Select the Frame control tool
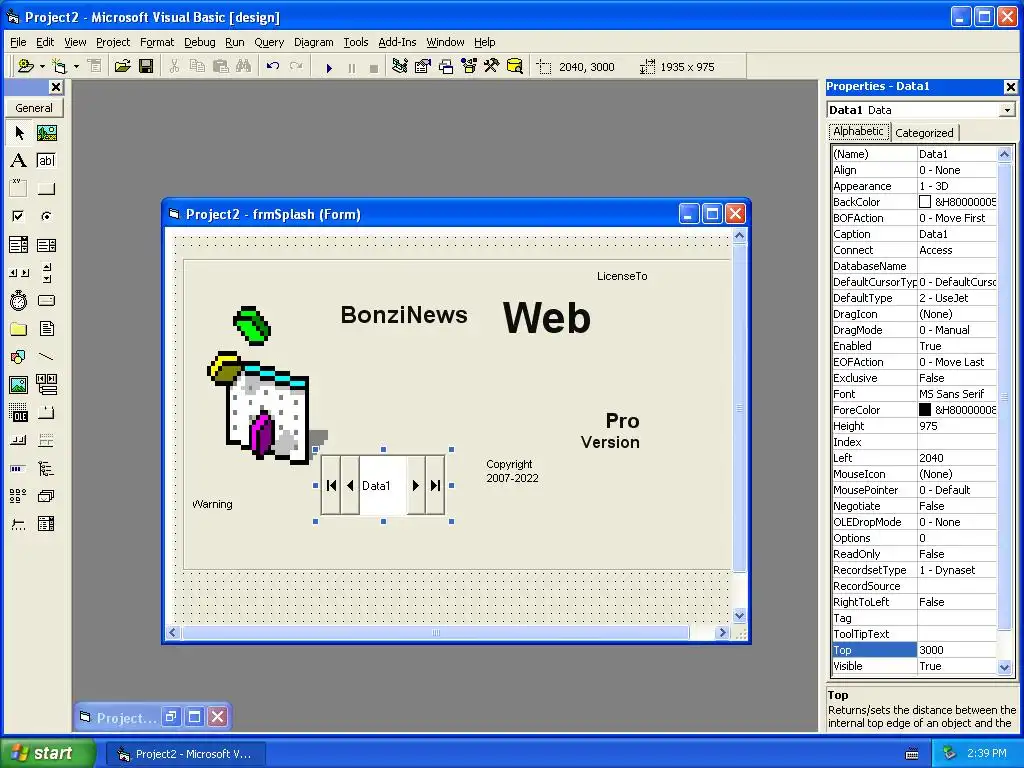Viewport: 1024px width, 768px height. [19, 189]
